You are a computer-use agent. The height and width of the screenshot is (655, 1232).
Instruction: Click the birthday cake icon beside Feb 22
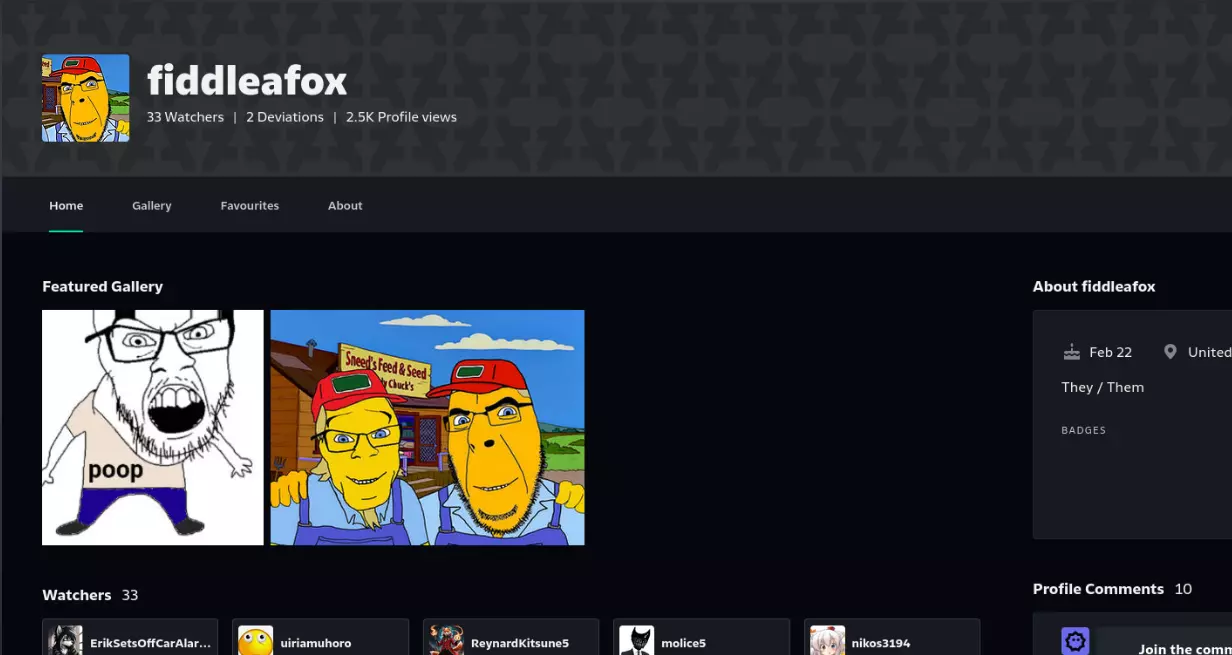[x=1072, y=352]
